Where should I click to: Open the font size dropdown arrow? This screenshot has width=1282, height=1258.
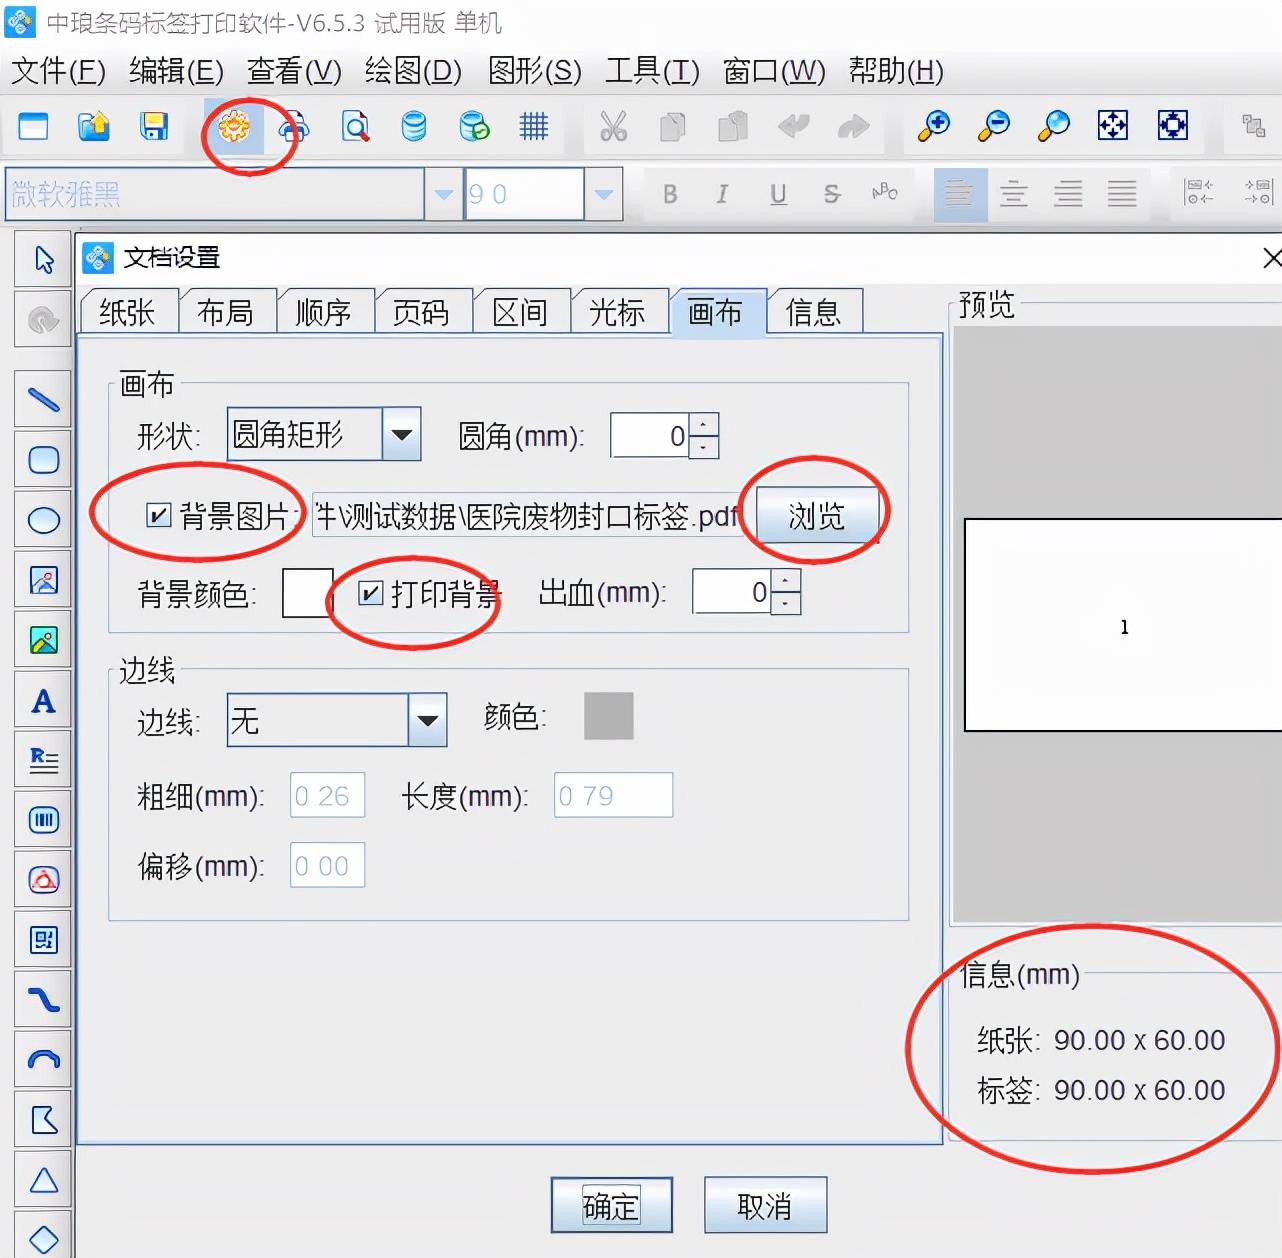tap(603, 194)
